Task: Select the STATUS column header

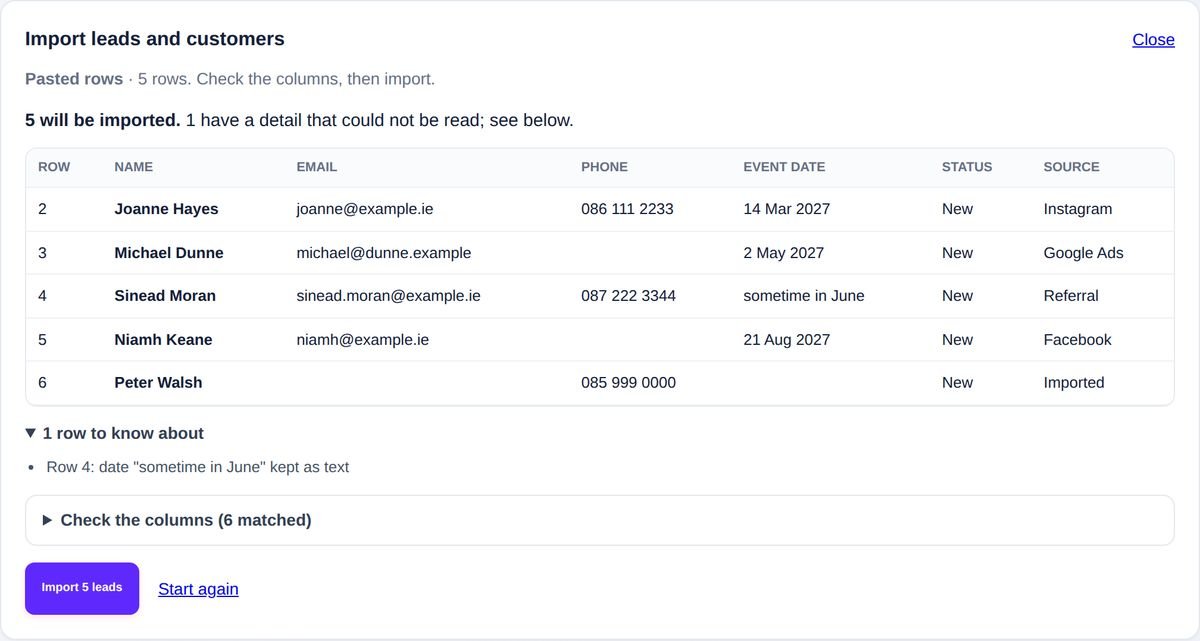Action: tap(967, 167)
